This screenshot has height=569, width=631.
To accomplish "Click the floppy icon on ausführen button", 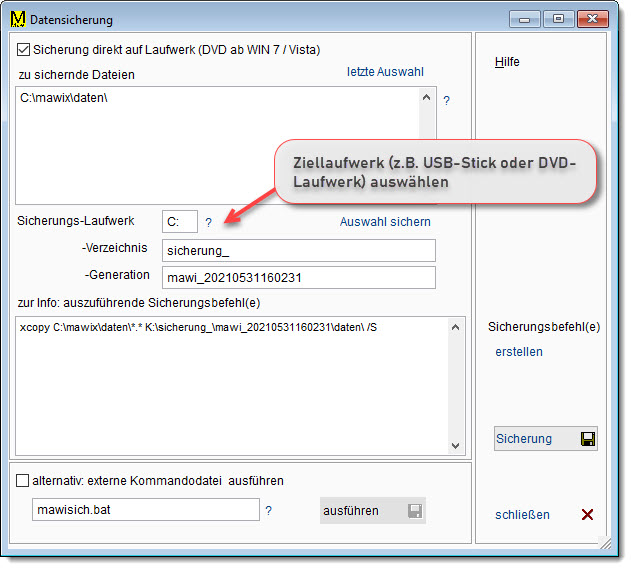I will click(x=414, y=511).
